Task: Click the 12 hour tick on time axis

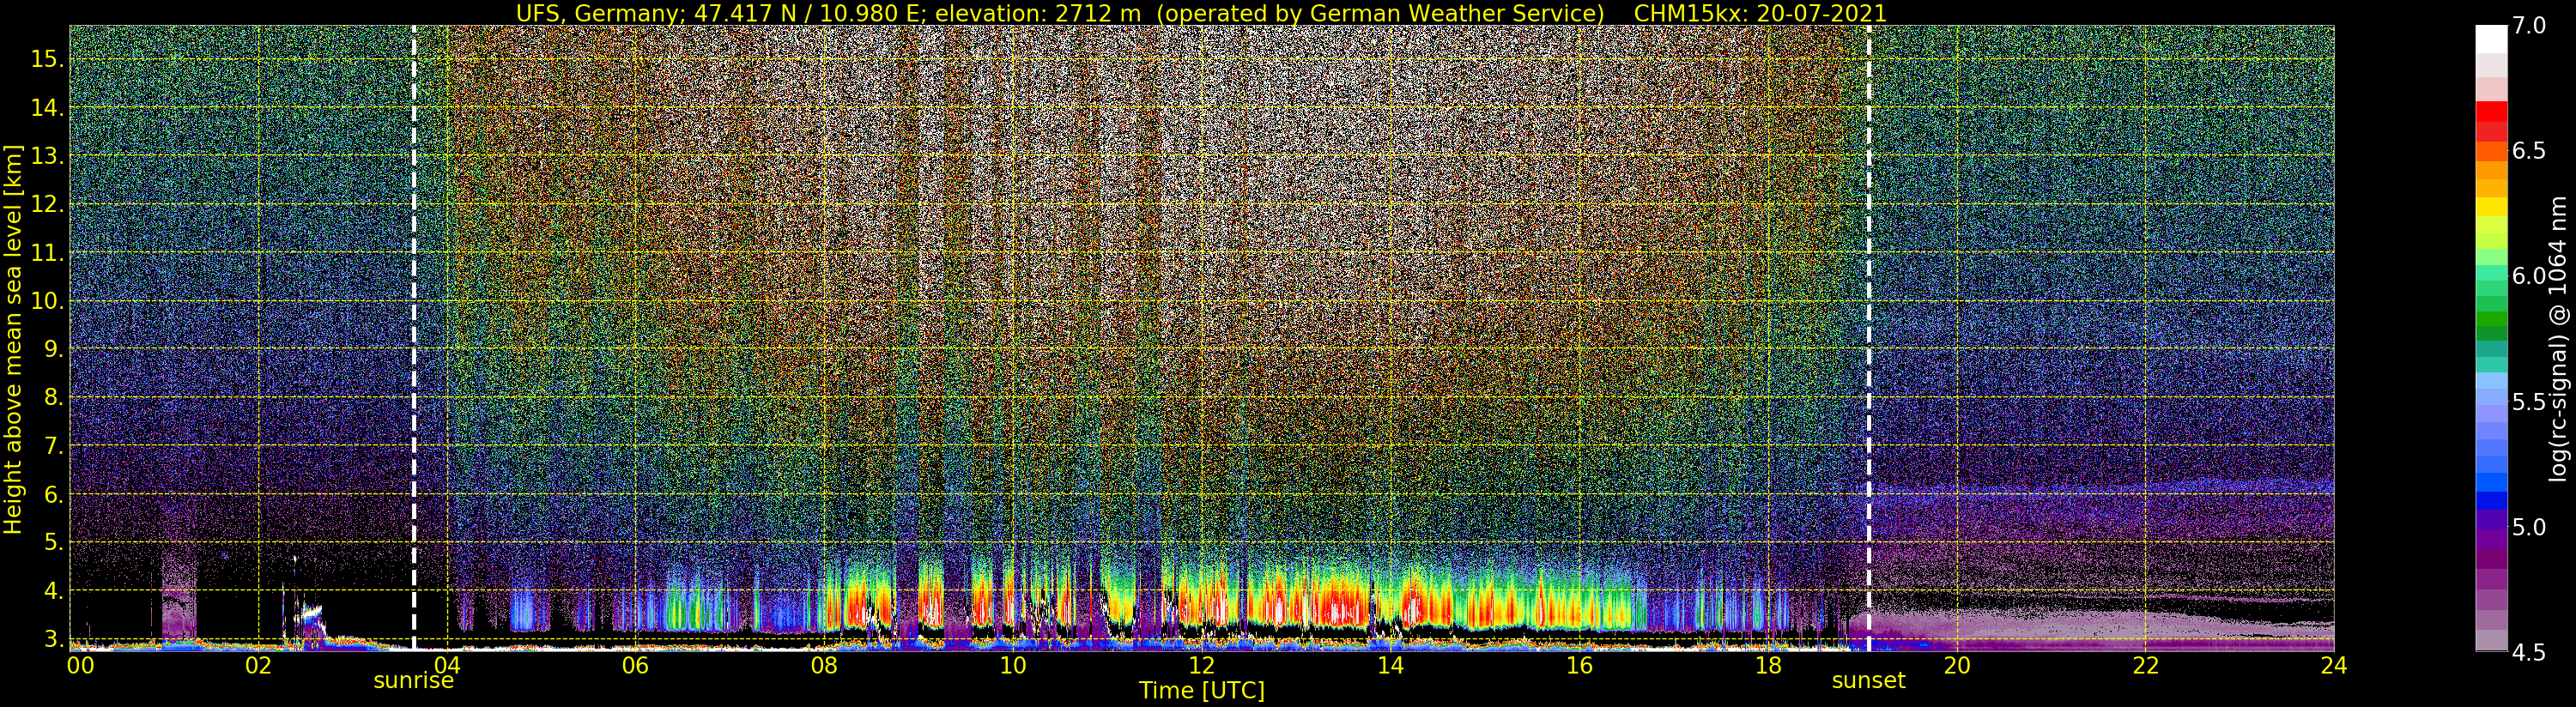Action: pos(1201,666)
